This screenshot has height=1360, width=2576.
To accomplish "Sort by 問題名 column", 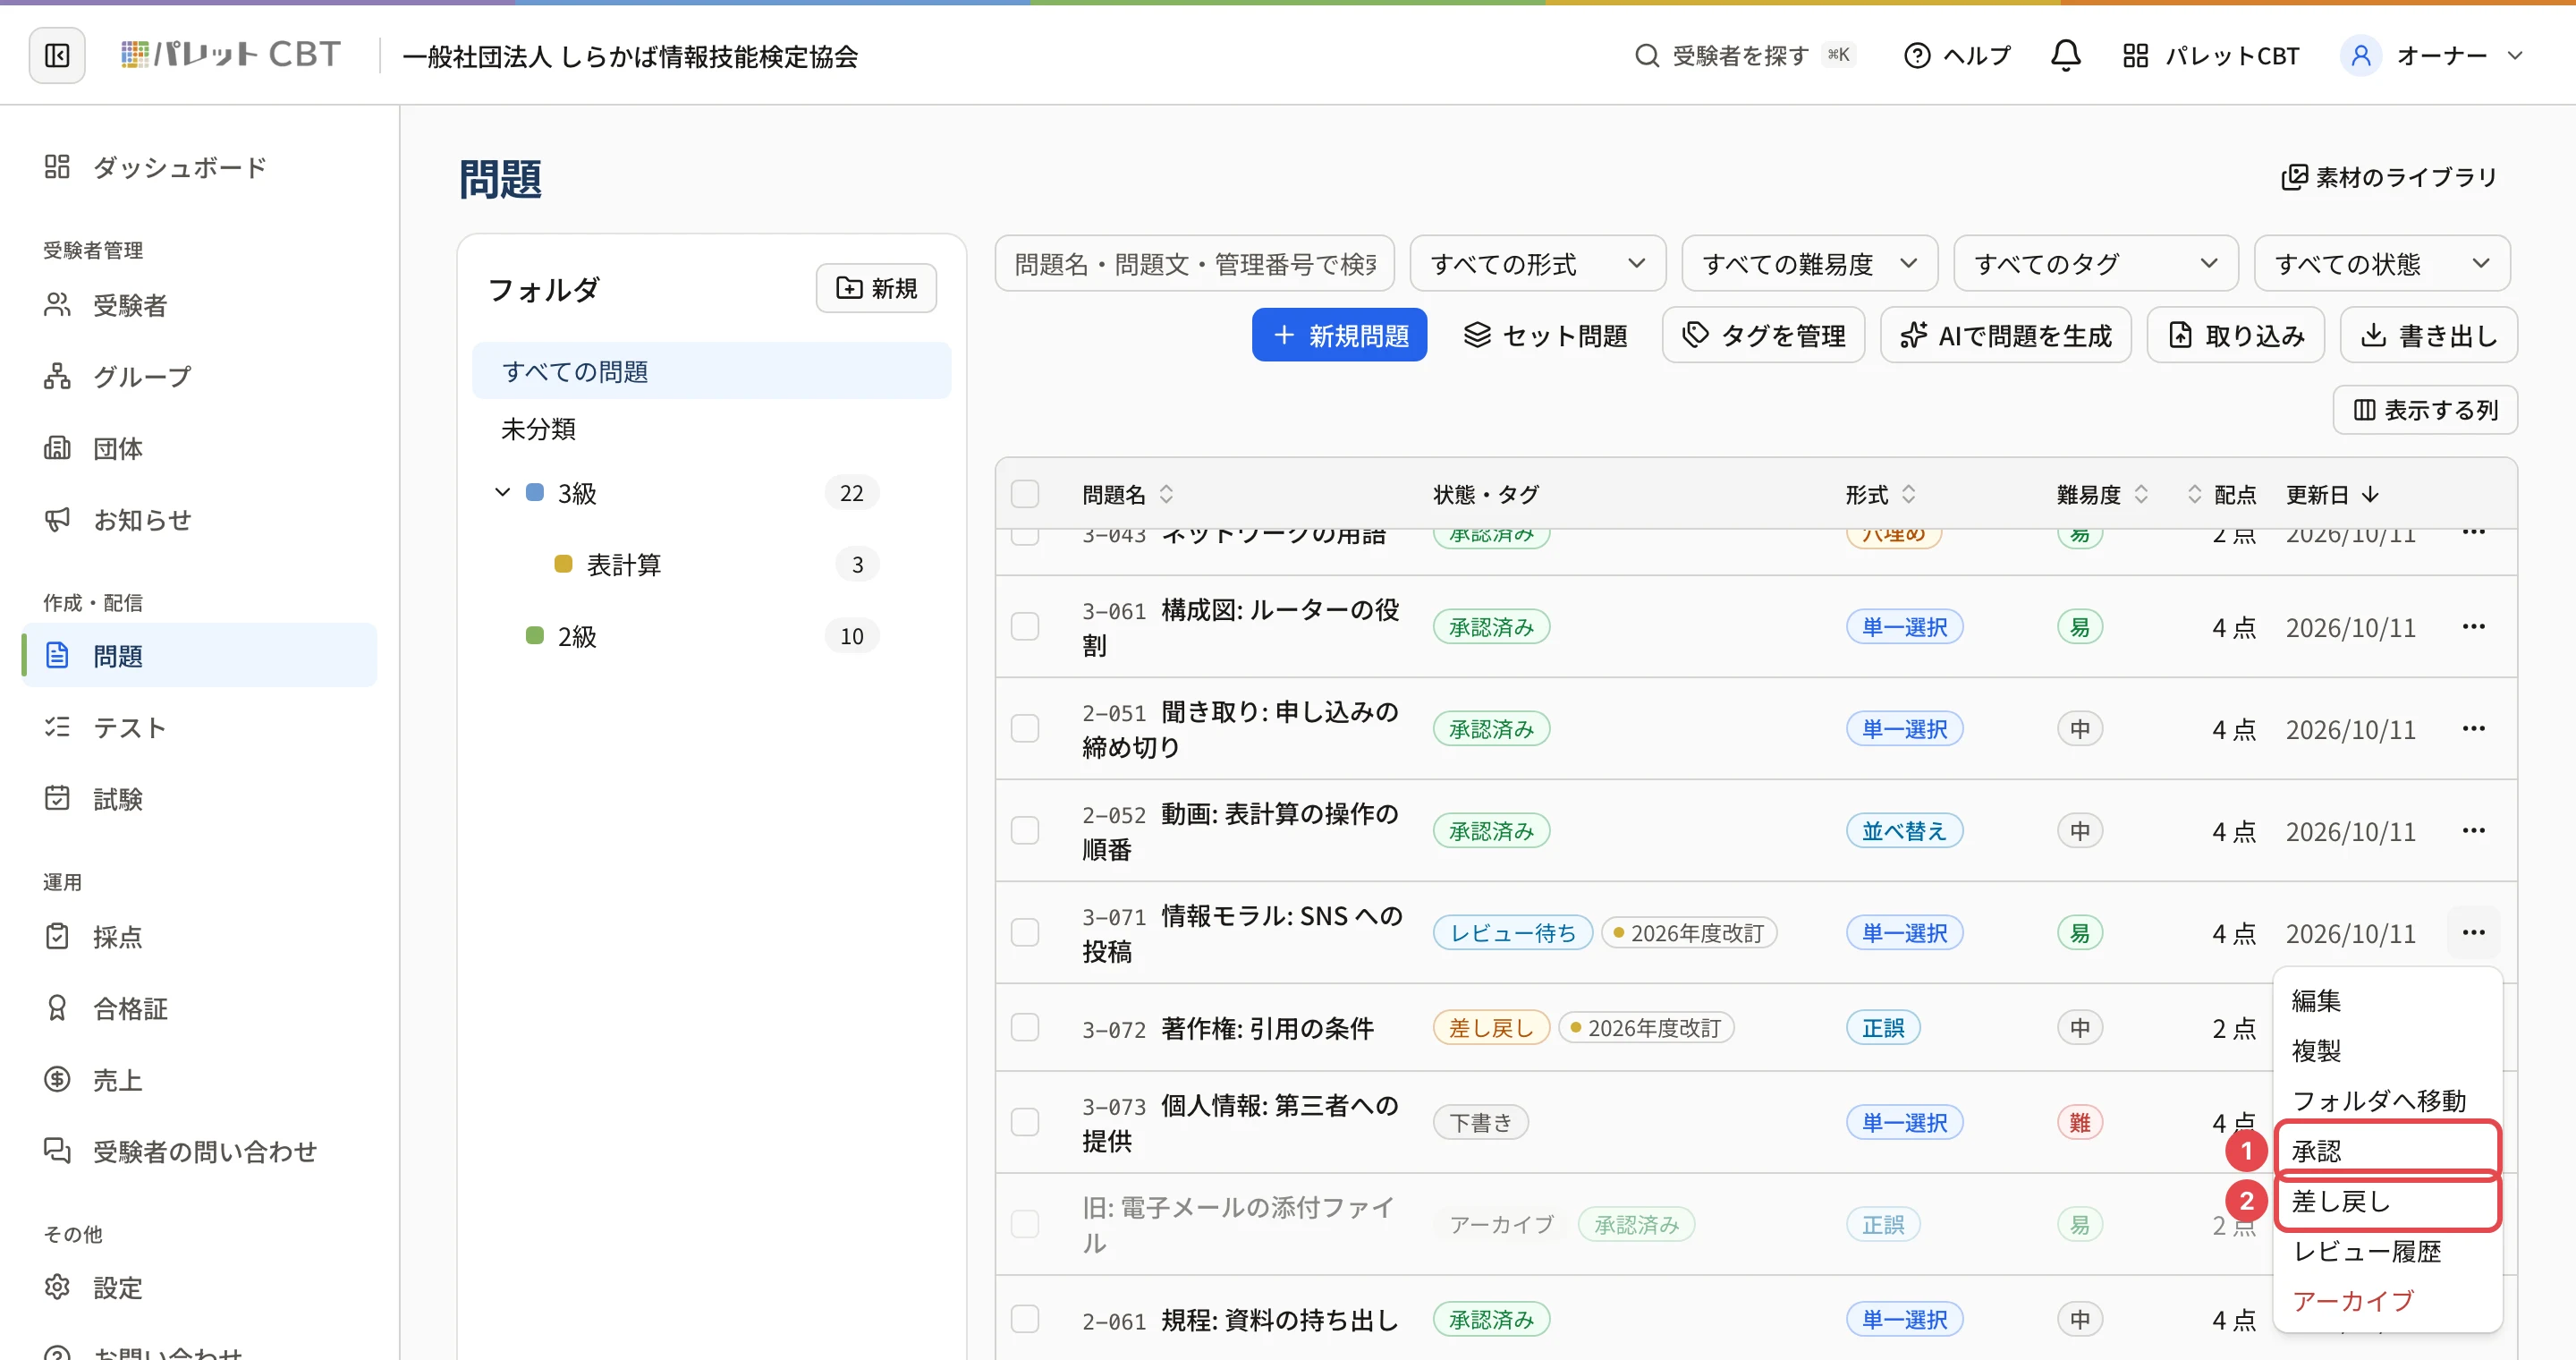I will click(1128, 494).
